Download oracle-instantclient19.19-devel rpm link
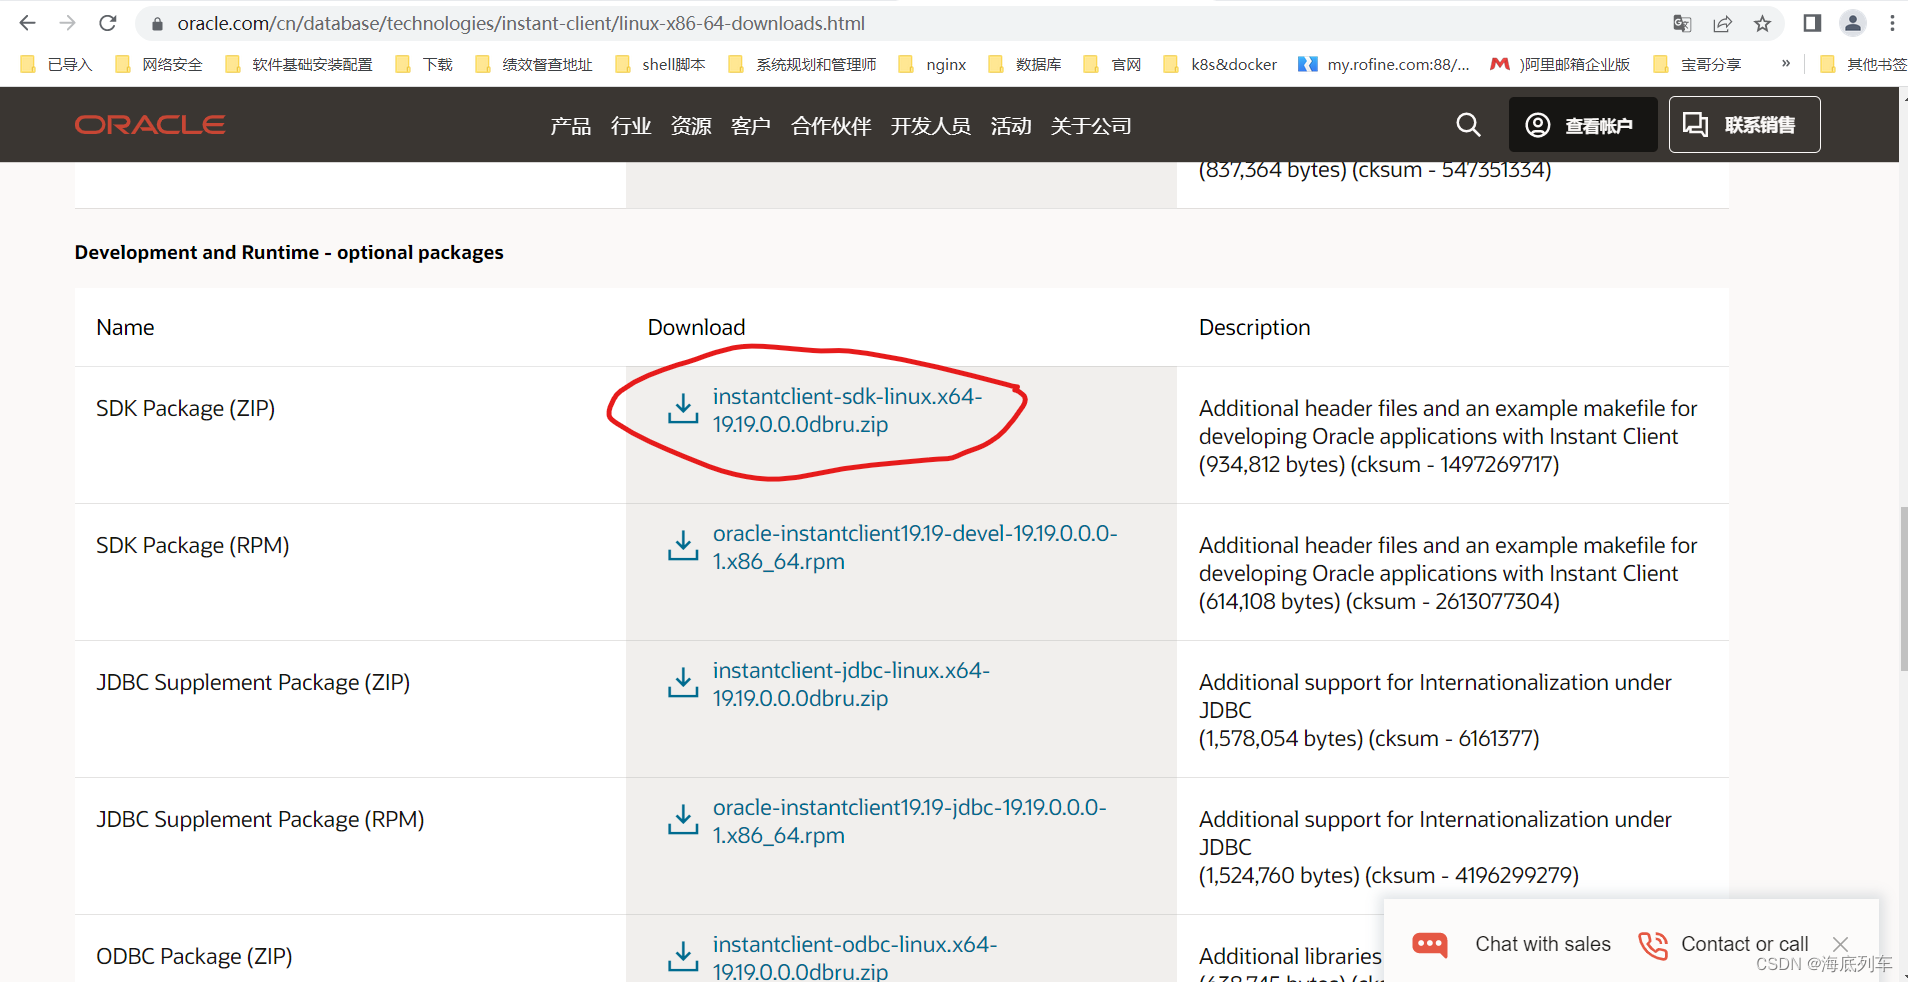Viewport: 1908px width, 982px height. click(915, 547)
